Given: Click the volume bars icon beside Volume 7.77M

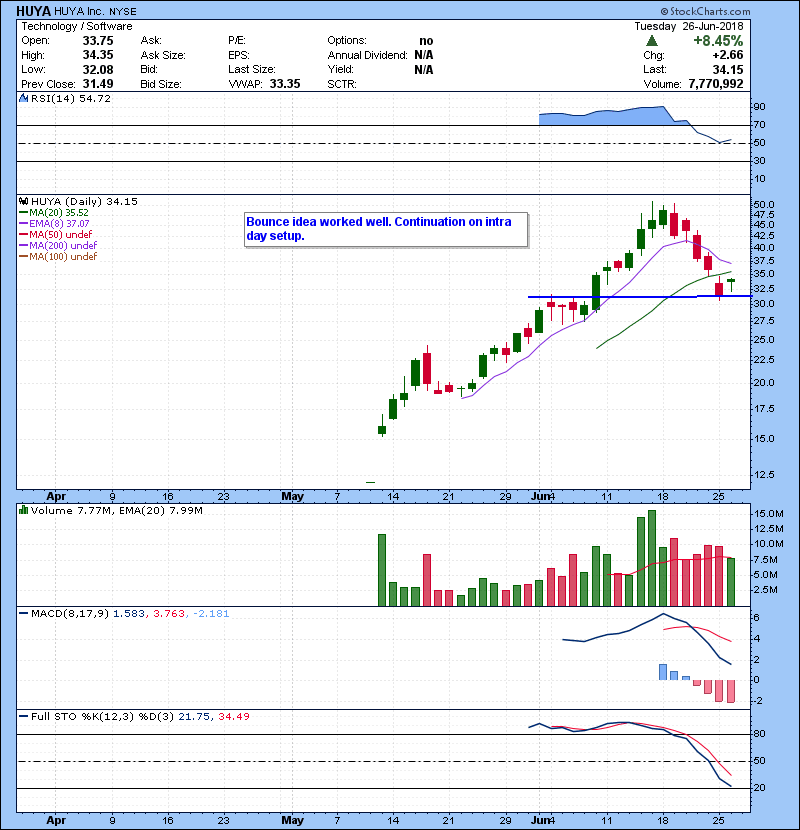Looking at the screenshot, I should (x=23, y=510).
